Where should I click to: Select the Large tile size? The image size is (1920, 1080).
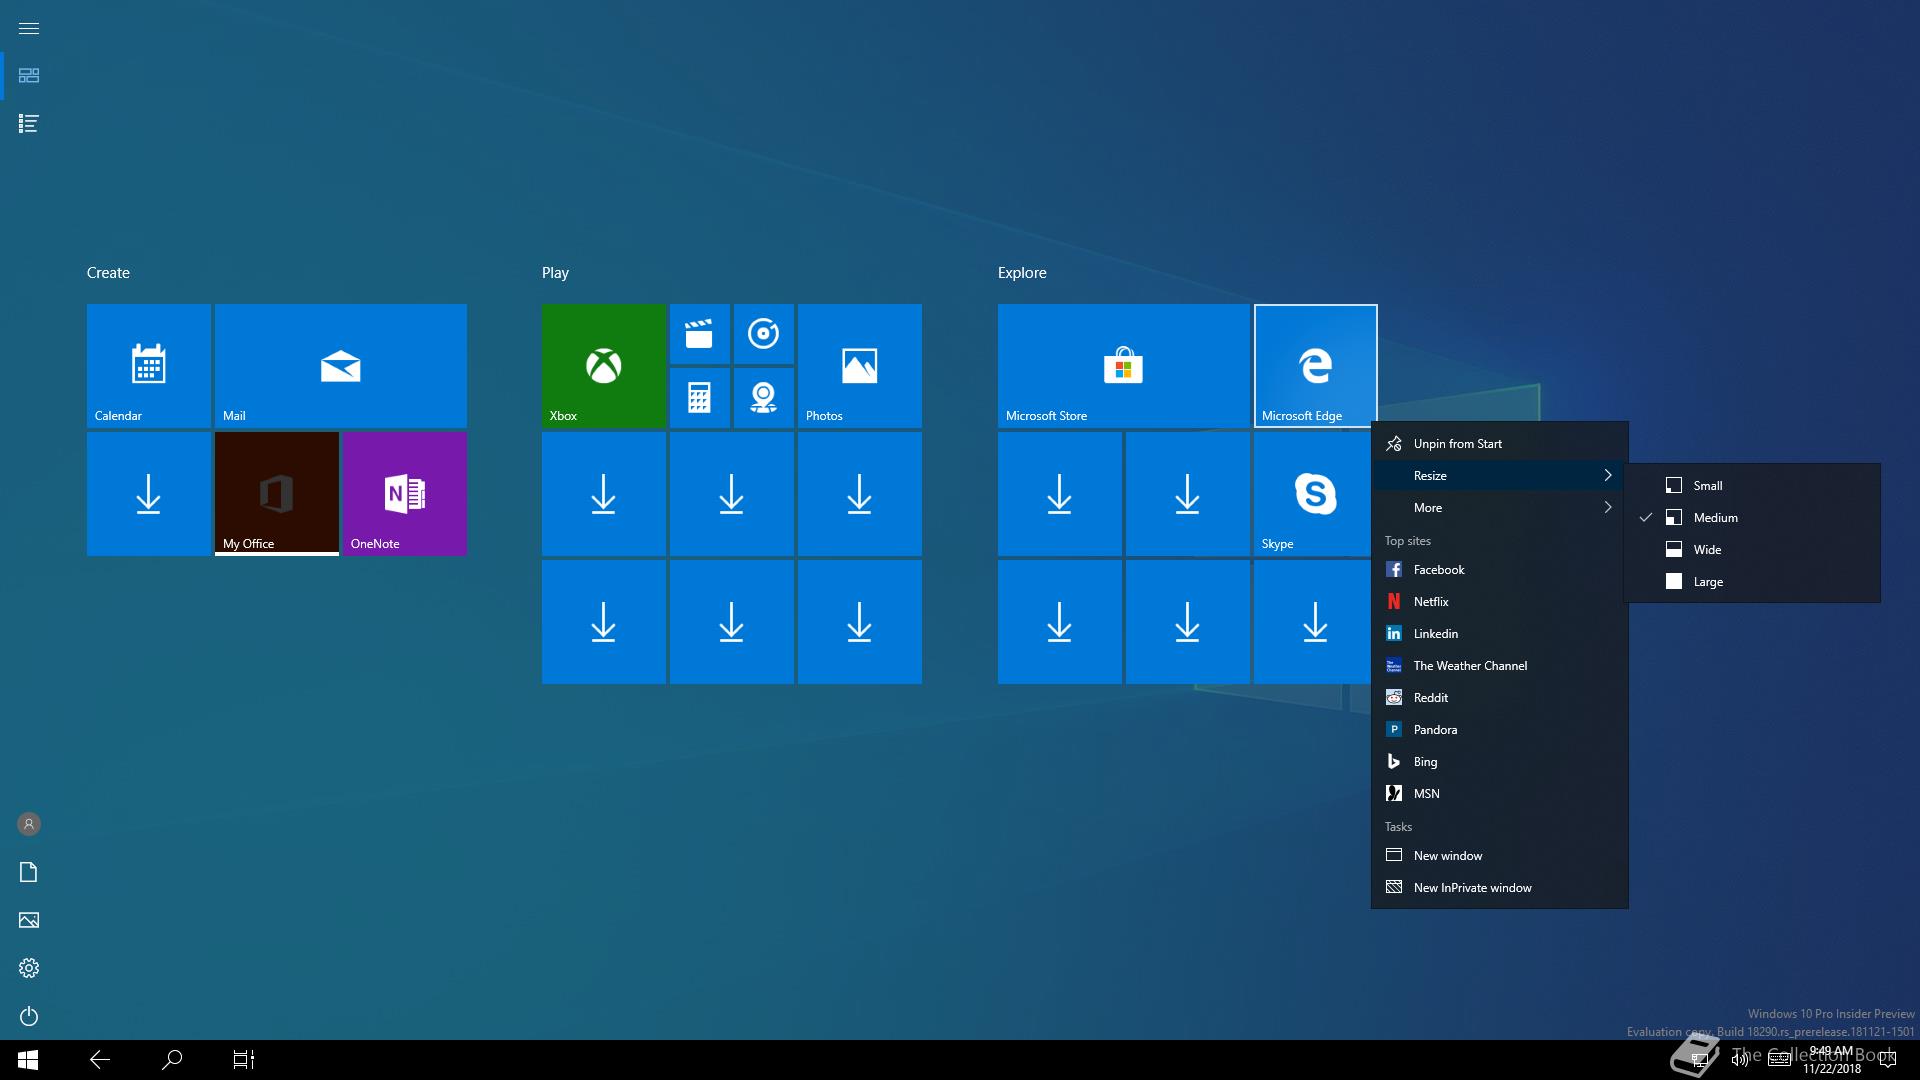click(1707, 582)
